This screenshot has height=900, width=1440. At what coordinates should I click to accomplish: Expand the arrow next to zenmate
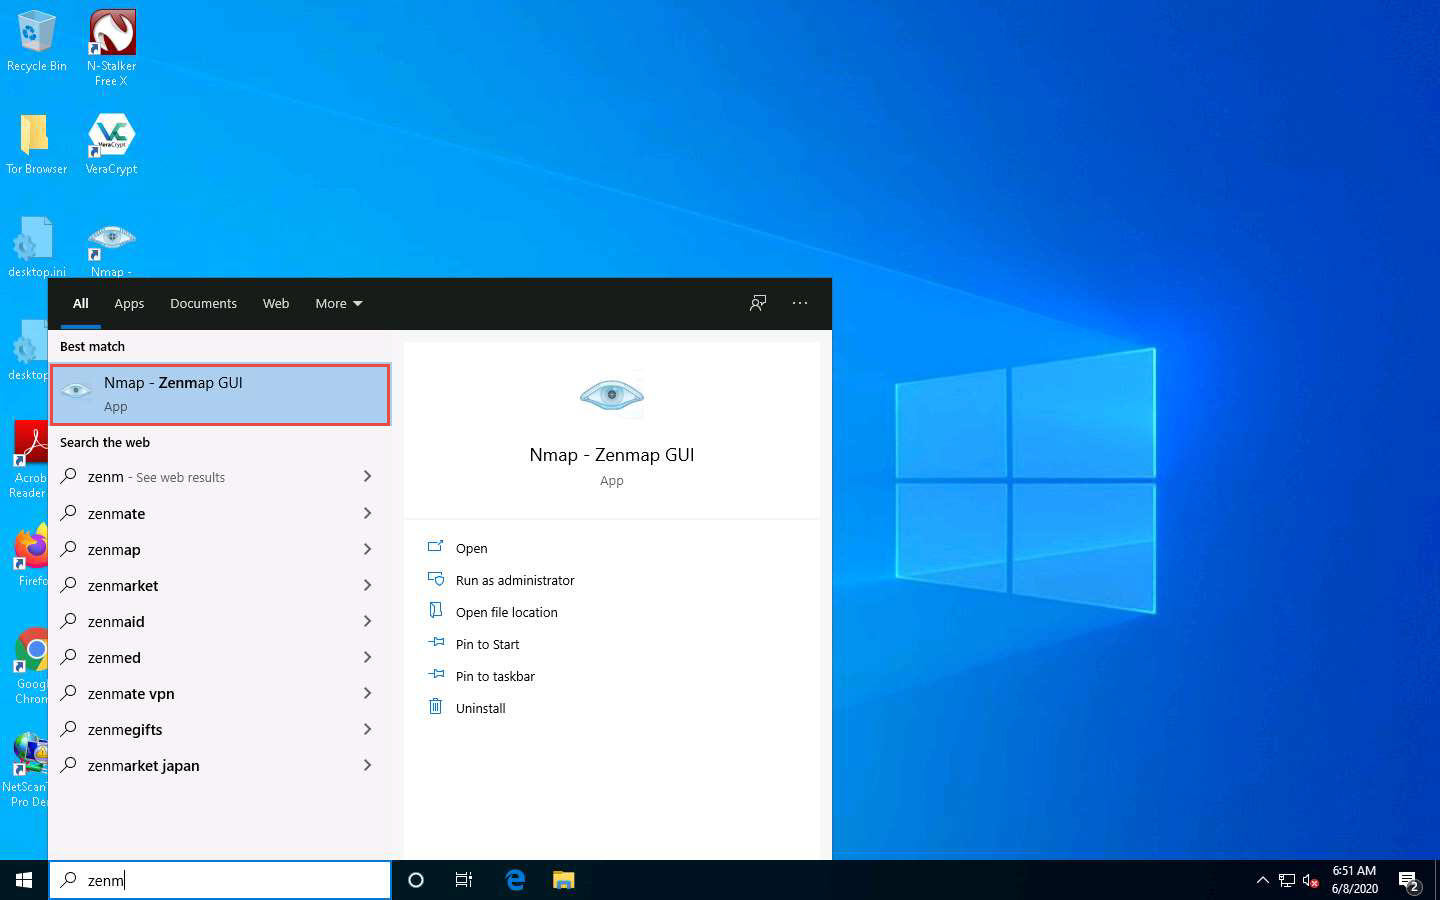(367, 513)
